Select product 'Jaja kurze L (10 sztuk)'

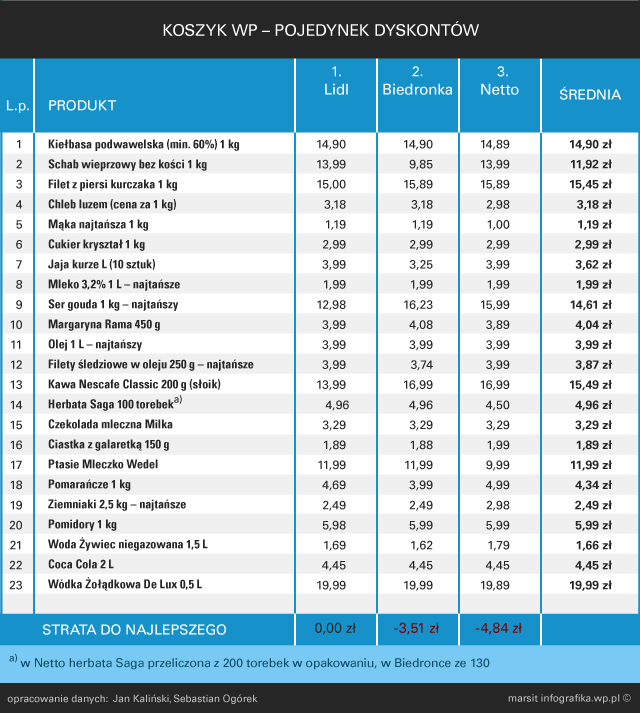(x=102, y=264)
